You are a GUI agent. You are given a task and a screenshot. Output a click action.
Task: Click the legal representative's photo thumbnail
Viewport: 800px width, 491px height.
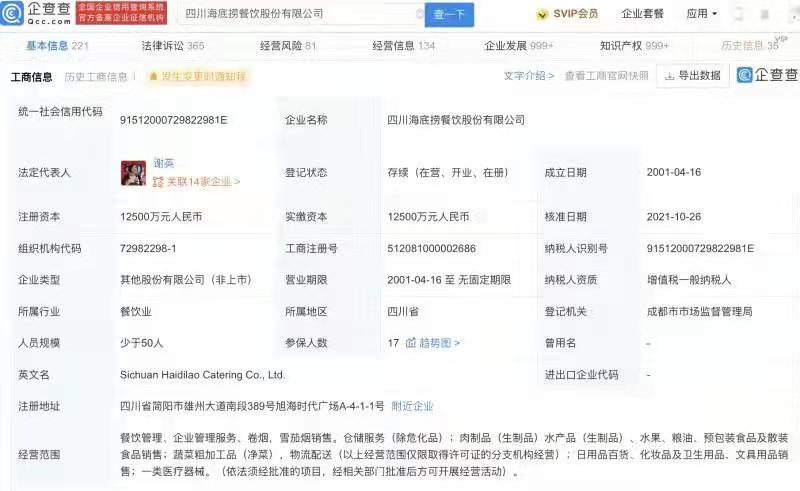coord(133,173)
